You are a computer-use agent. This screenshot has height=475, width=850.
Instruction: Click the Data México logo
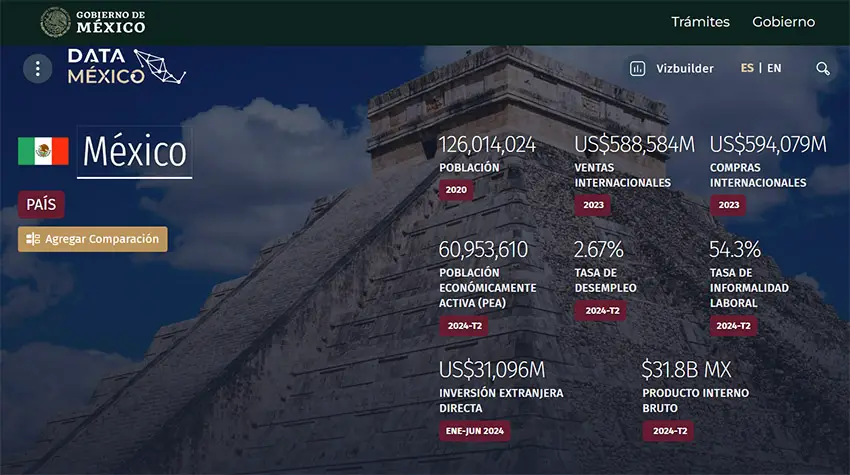pyautogui.click(x=127, y=67)
